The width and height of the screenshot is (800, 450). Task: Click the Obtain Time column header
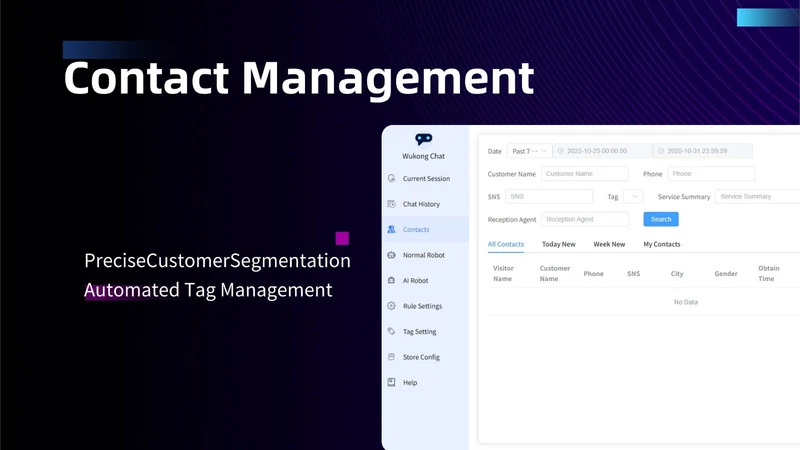(768, 273)
